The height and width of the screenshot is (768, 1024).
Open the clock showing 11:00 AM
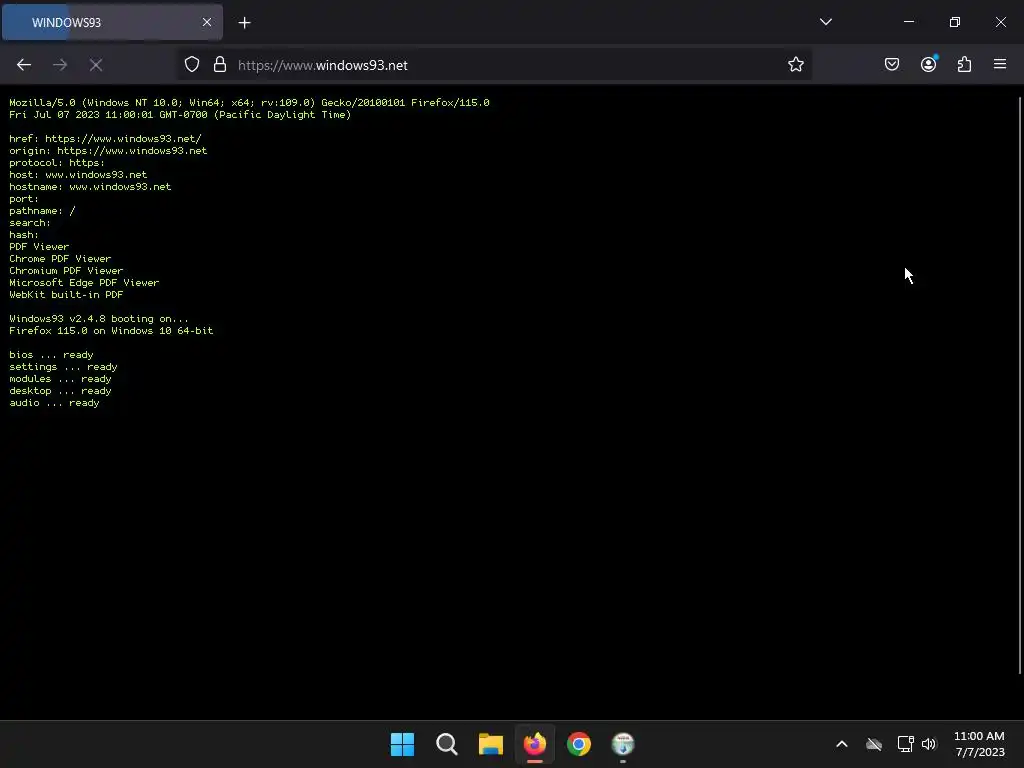(979, 744)
